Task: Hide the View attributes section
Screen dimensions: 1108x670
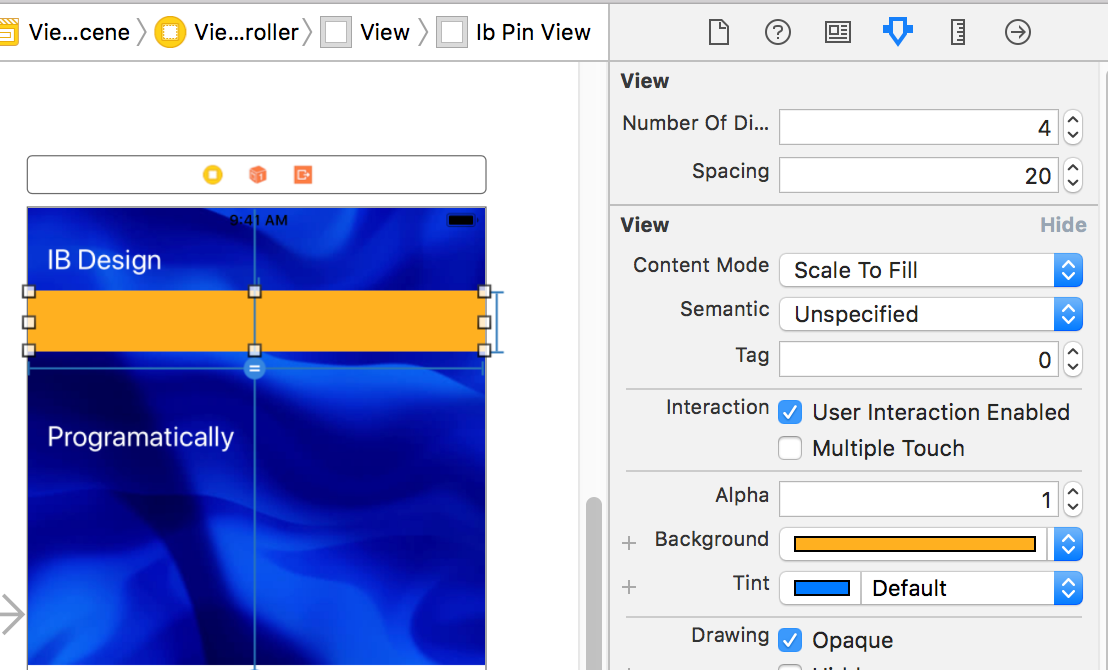Action: click(1063, 225)
